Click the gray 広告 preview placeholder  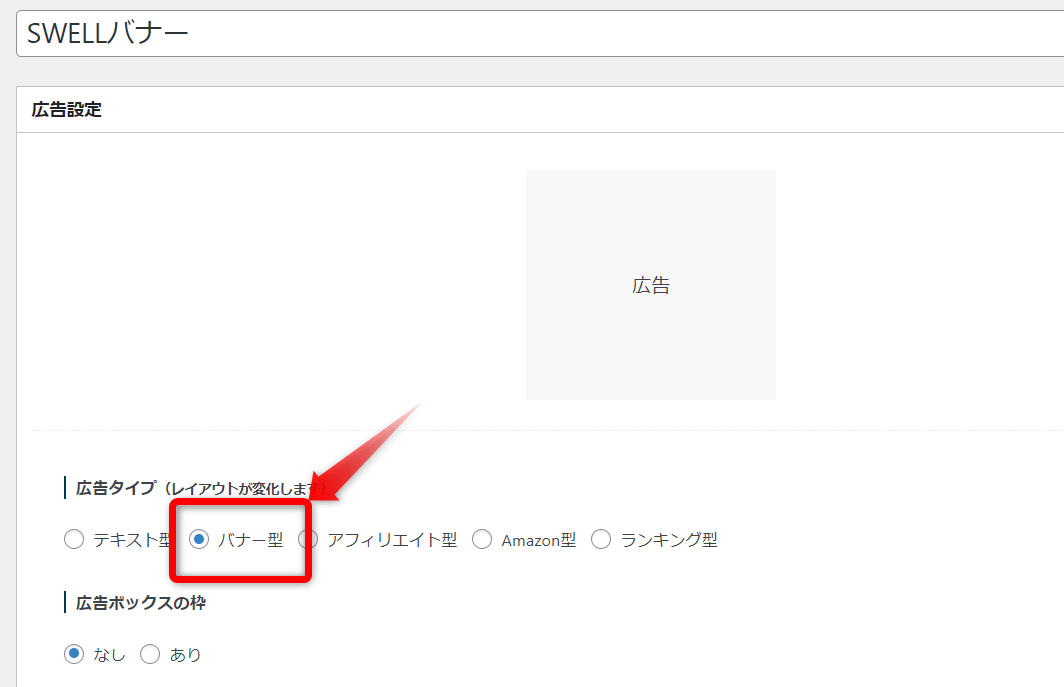click(x=651, y=285)
